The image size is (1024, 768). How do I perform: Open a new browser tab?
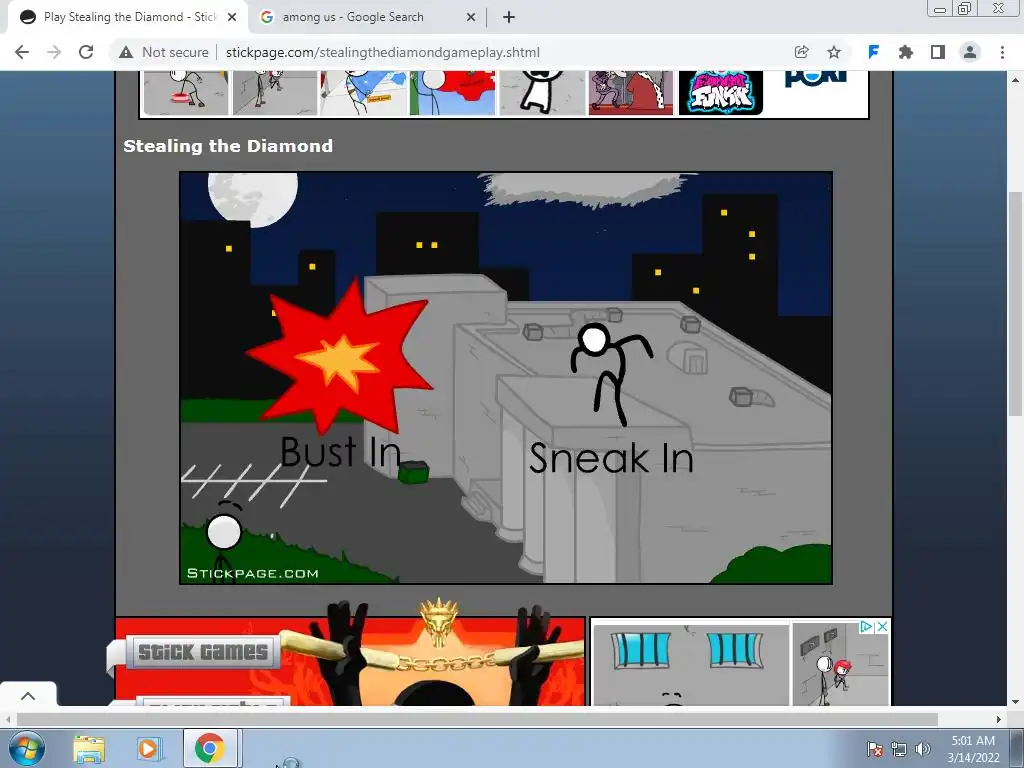[x=509, y=18]
